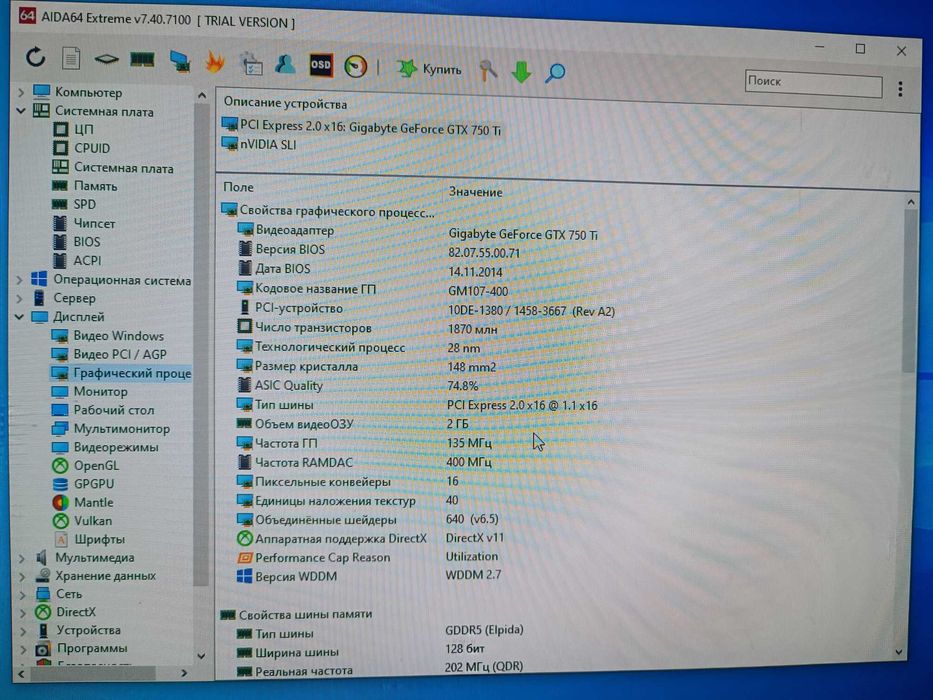933x700 pixels.
Task: Collapse the Системная плата tree node
Action: (21, 111)
